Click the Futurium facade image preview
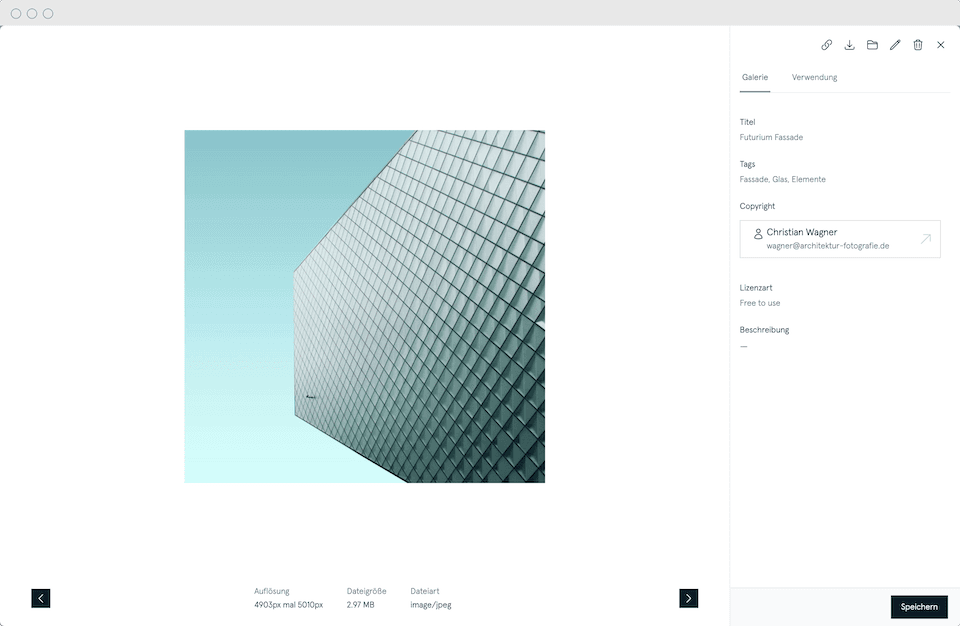Screen dimensions: 960x626 pos(364,306)
